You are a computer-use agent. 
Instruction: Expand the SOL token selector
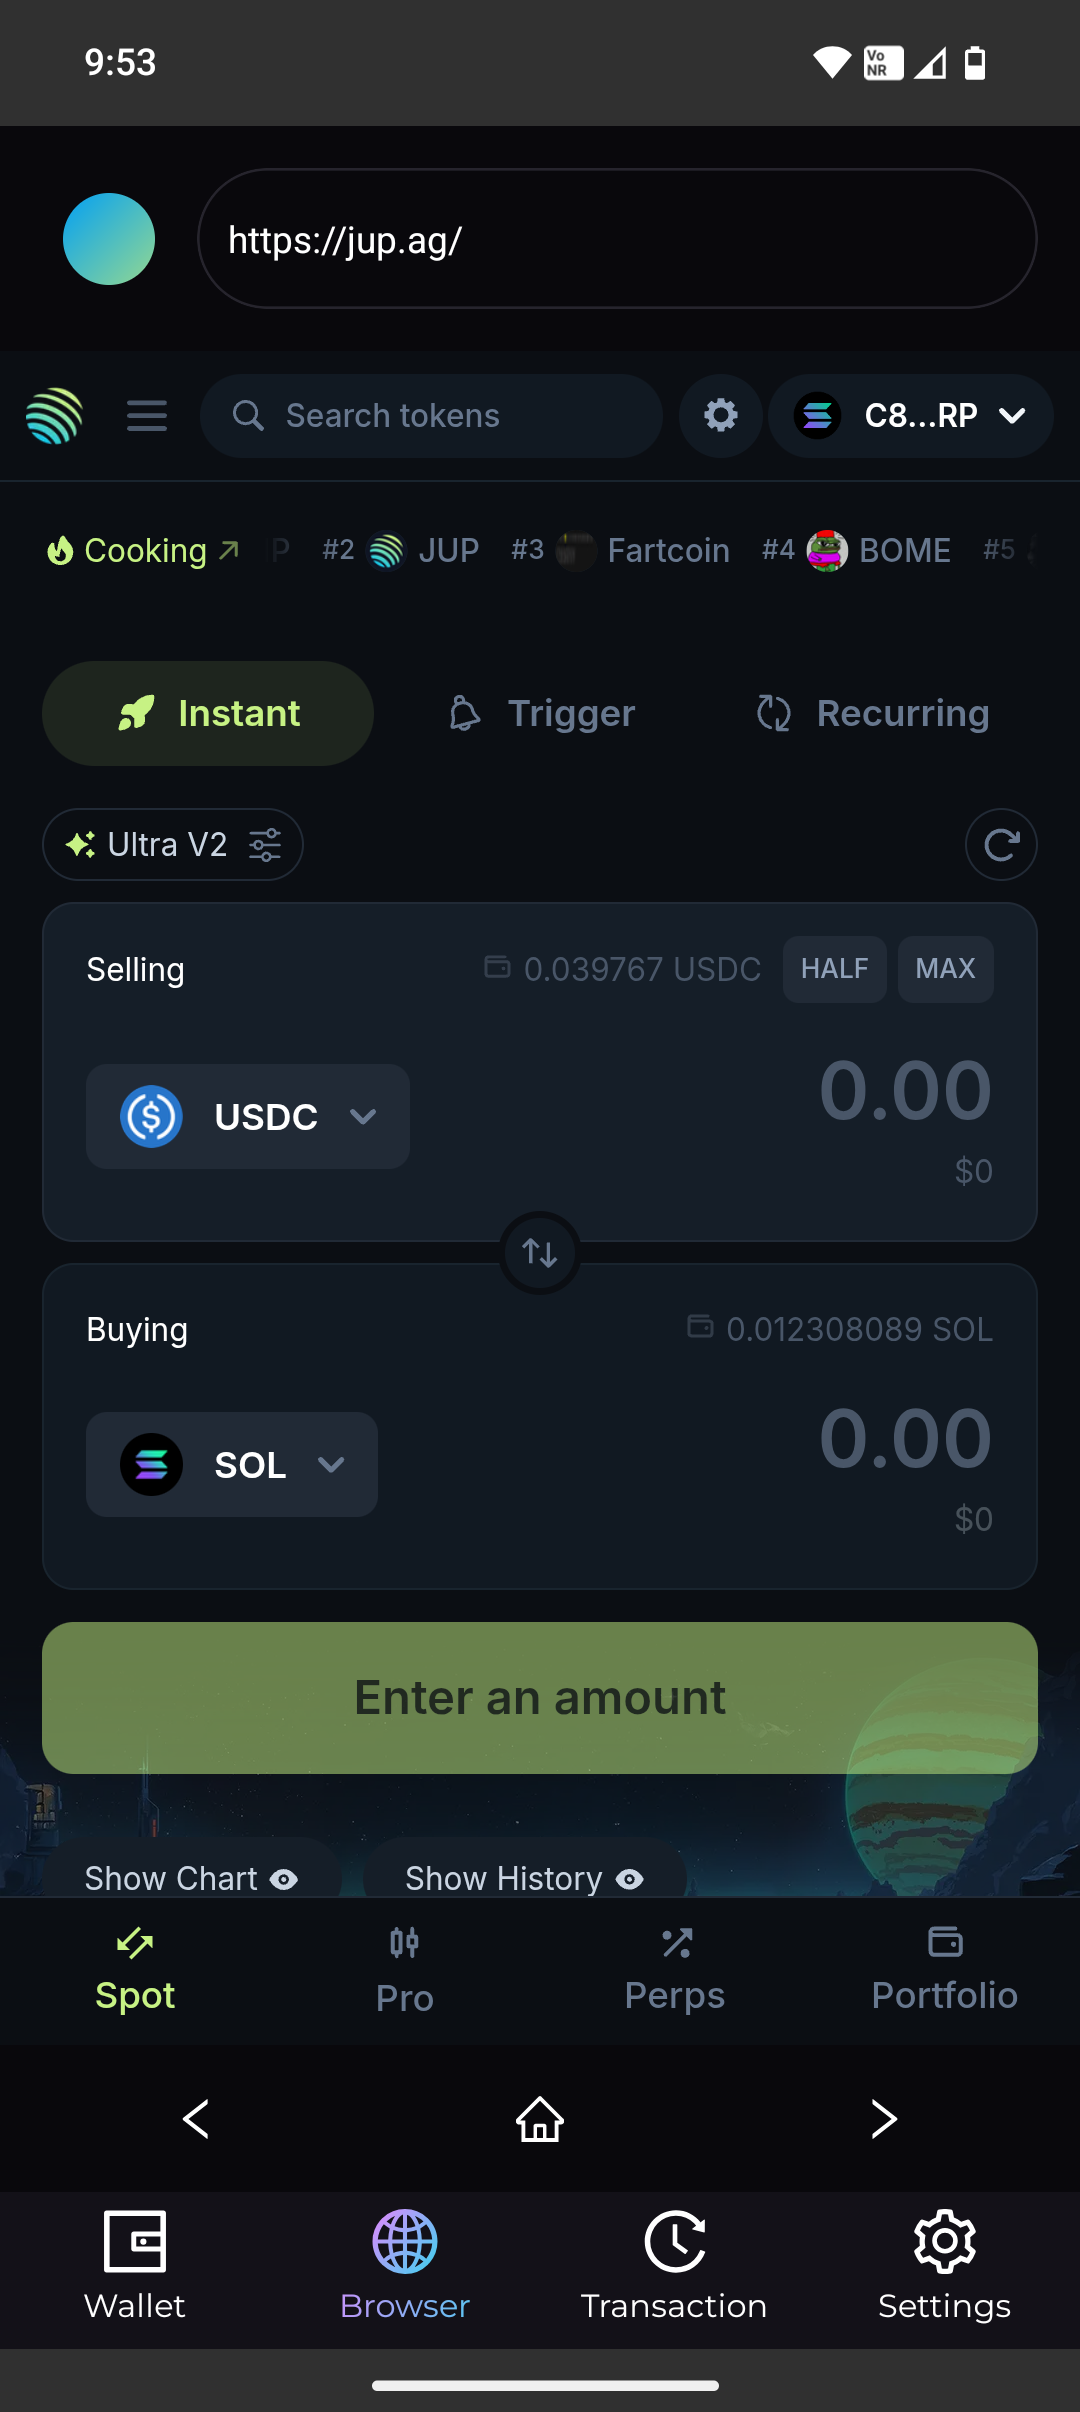[x=232, y=1465]
